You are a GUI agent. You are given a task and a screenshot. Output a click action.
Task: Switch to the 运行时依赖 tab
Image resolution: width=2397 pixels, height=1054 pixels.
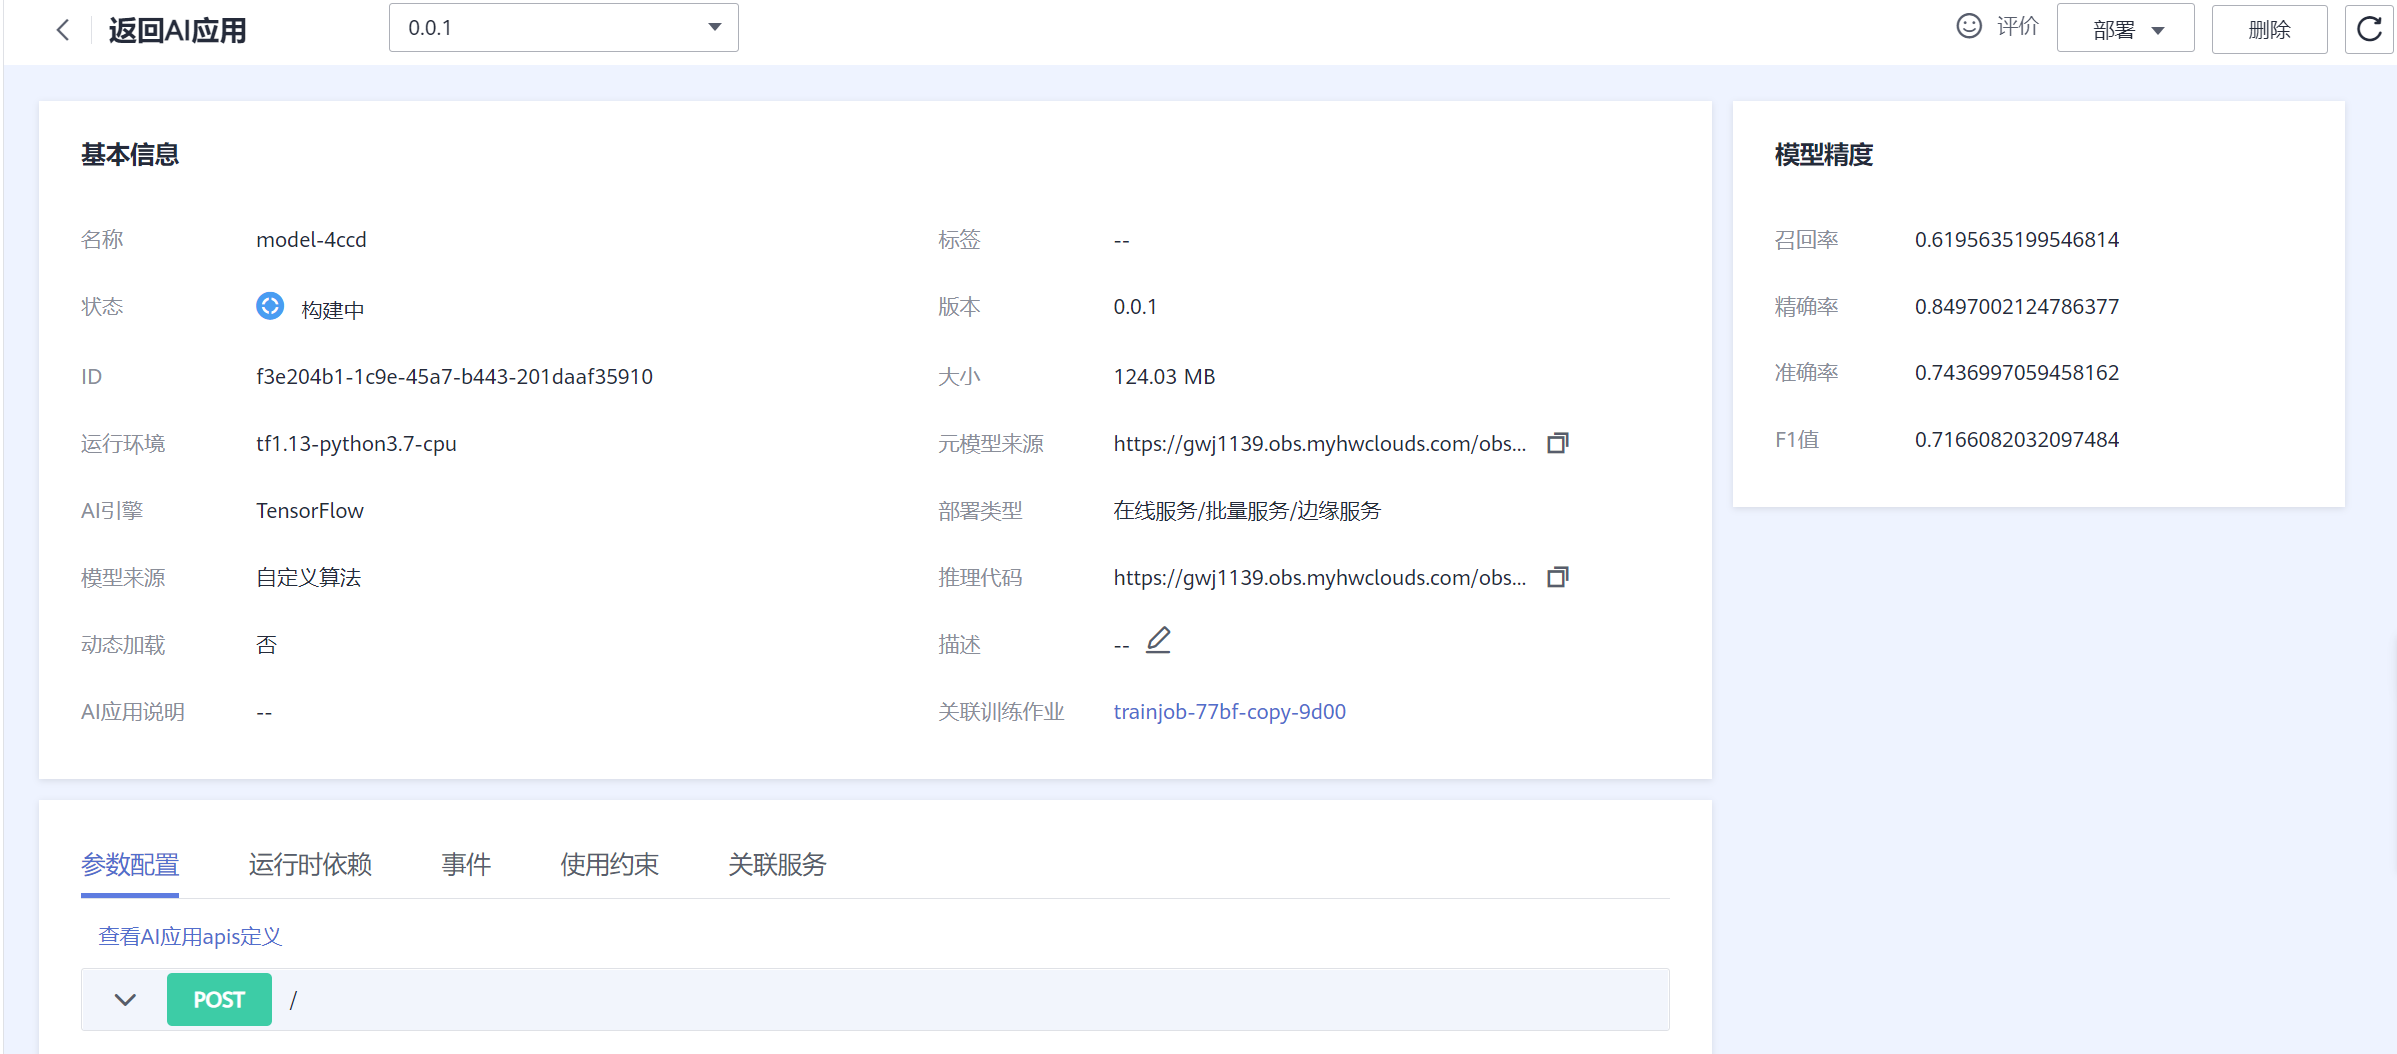(310, 864)
